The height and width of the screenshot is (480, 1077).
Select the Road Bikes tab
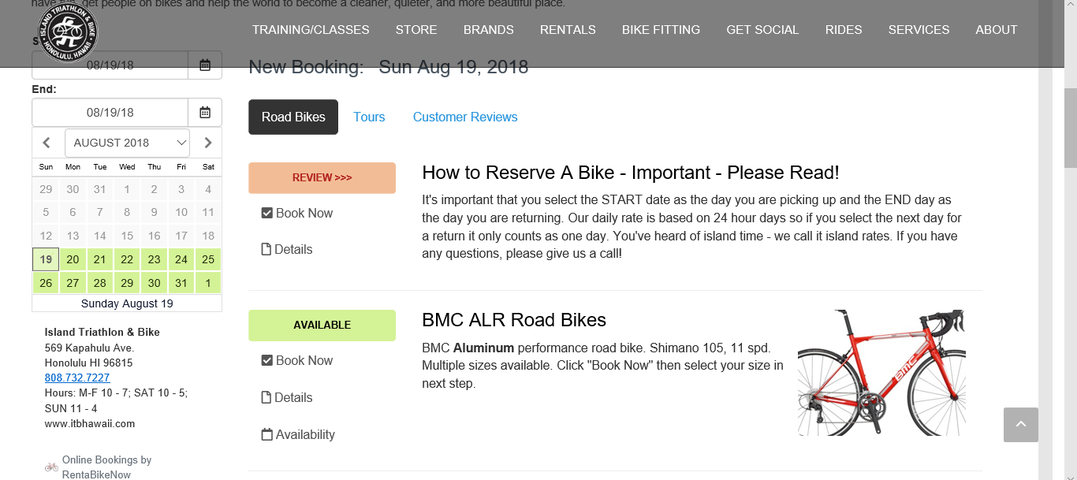click(293, 117)
